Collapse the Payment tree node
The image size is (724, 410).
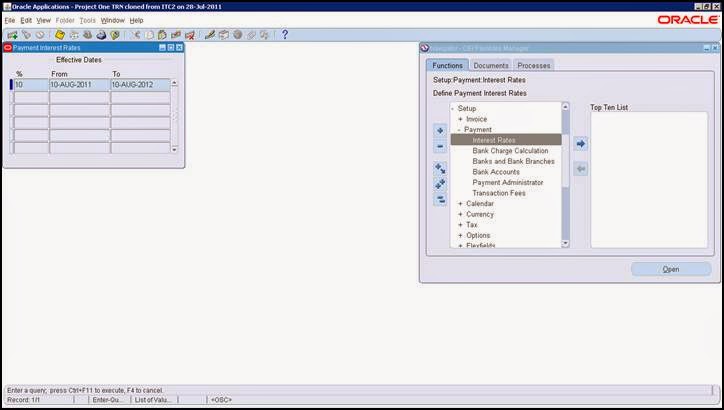pos(459,130)
